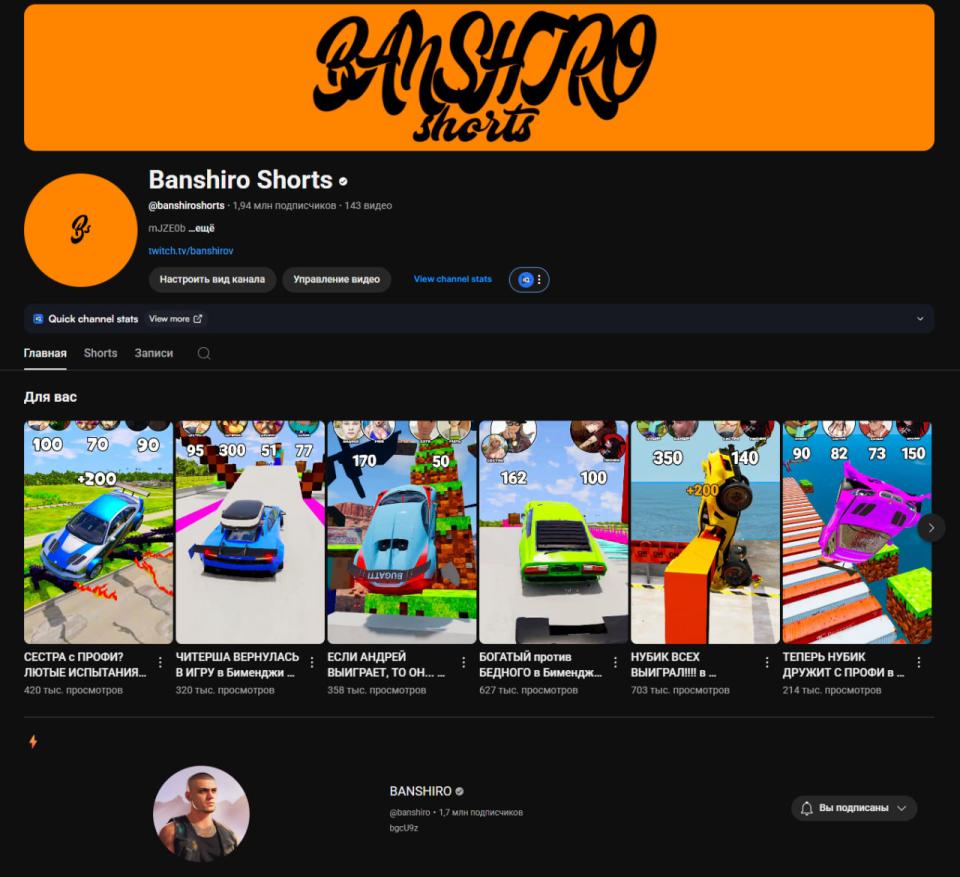Open the Вы подписаны subscription dropdown arrow
Screen dimensions: 960x877
(x=901, y=808)
